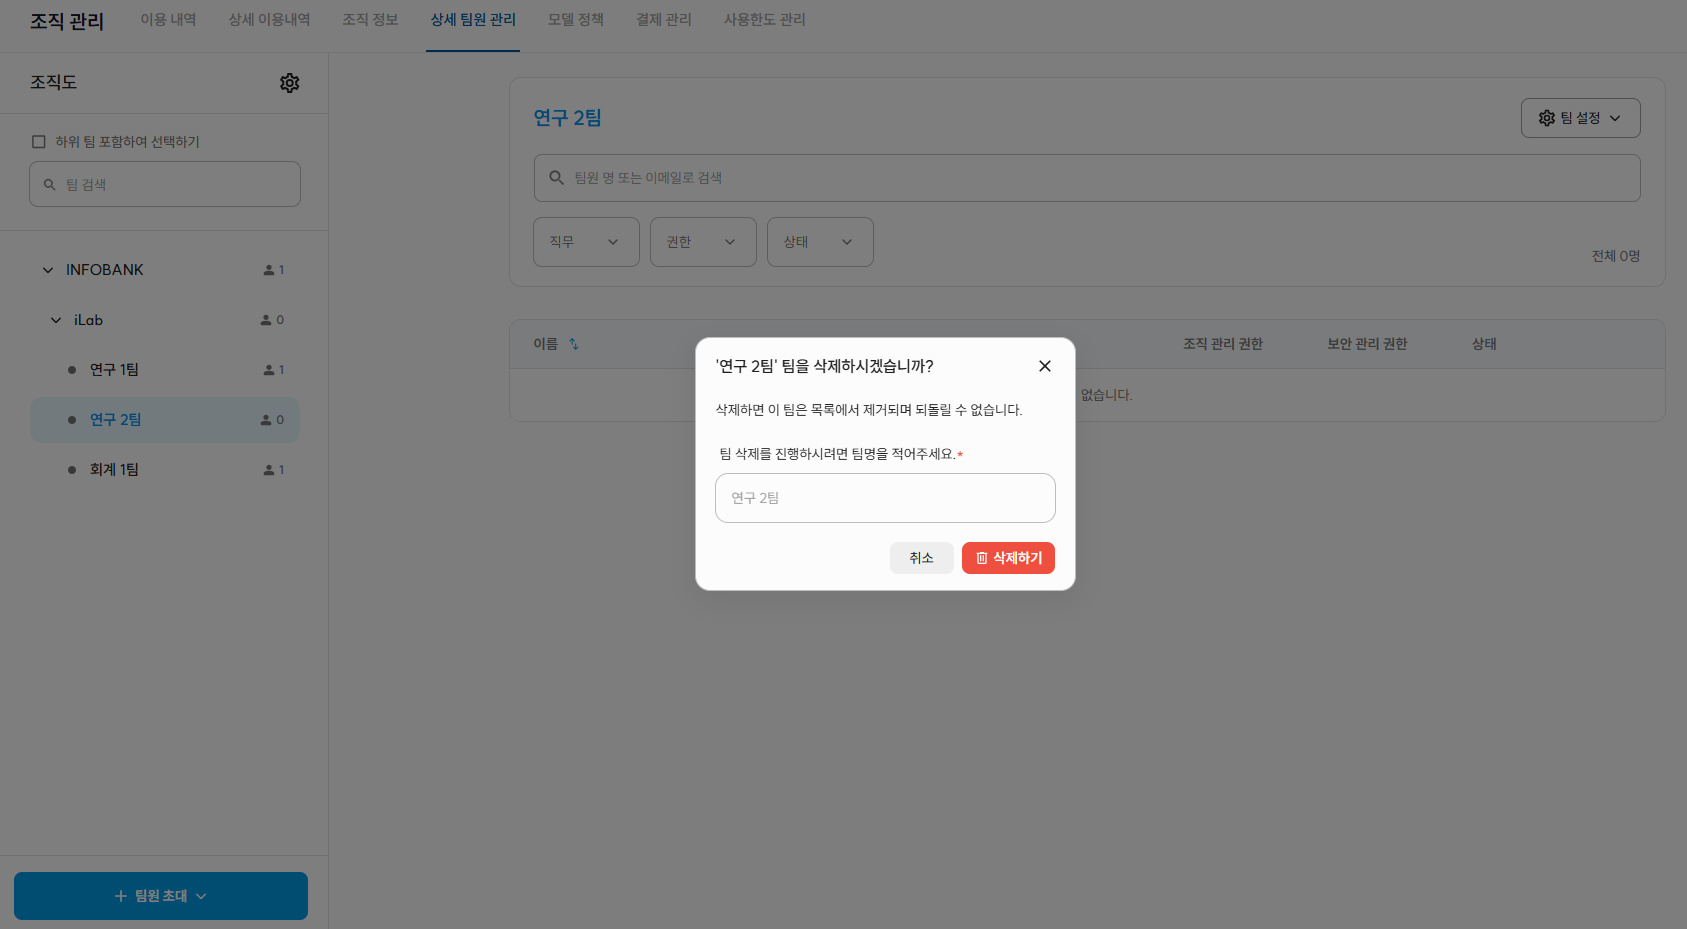Click the sort icon next to 이름 column
This screenshot has width=1687, height=929.
574,344
